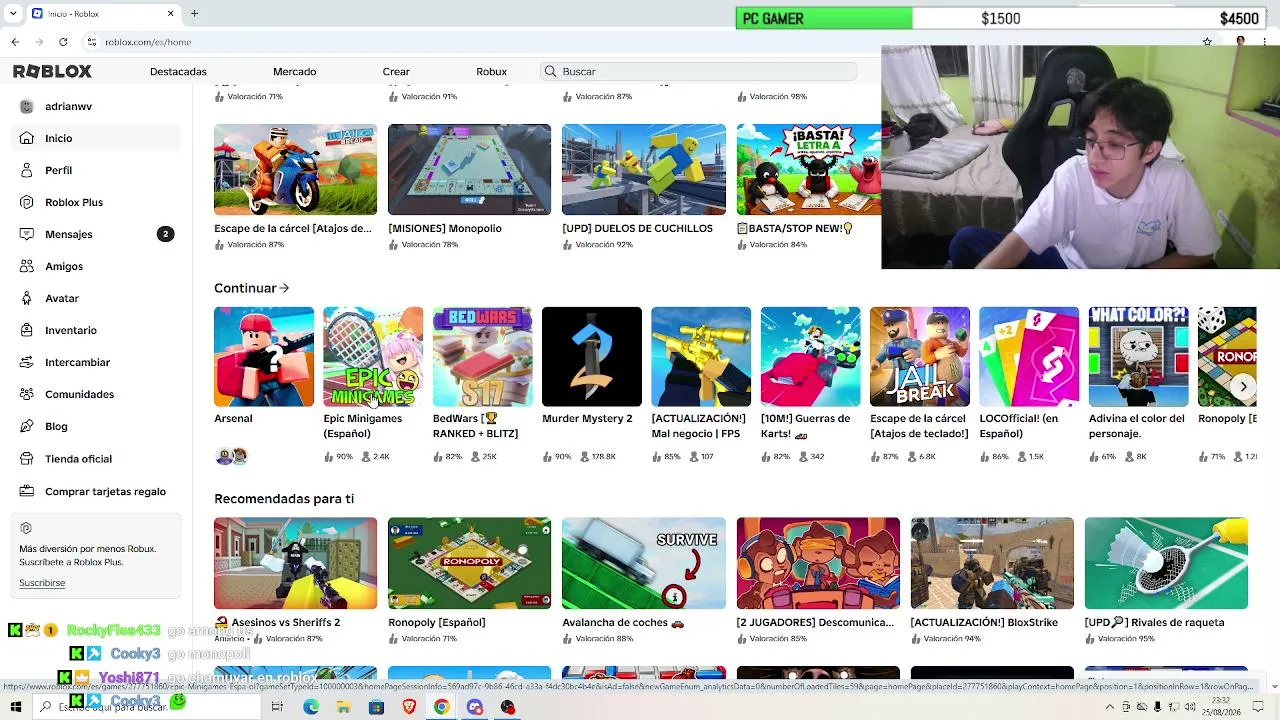Click the Windows taskbar search box
The height and width of the screenshot is (720, 1280).
(148, 707)
